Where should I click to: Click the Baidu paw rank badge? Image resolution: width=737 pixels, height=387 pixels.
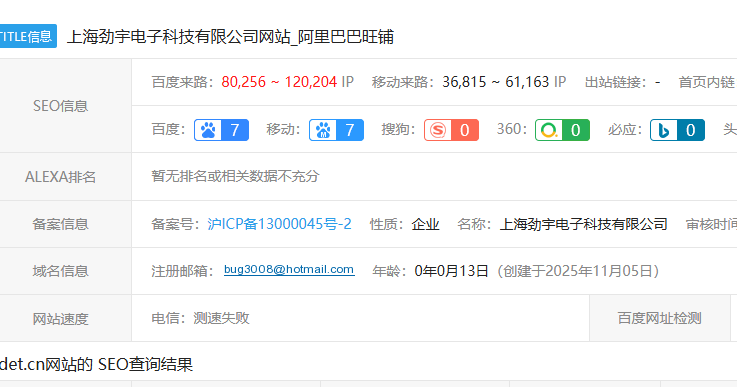[221, 130]
